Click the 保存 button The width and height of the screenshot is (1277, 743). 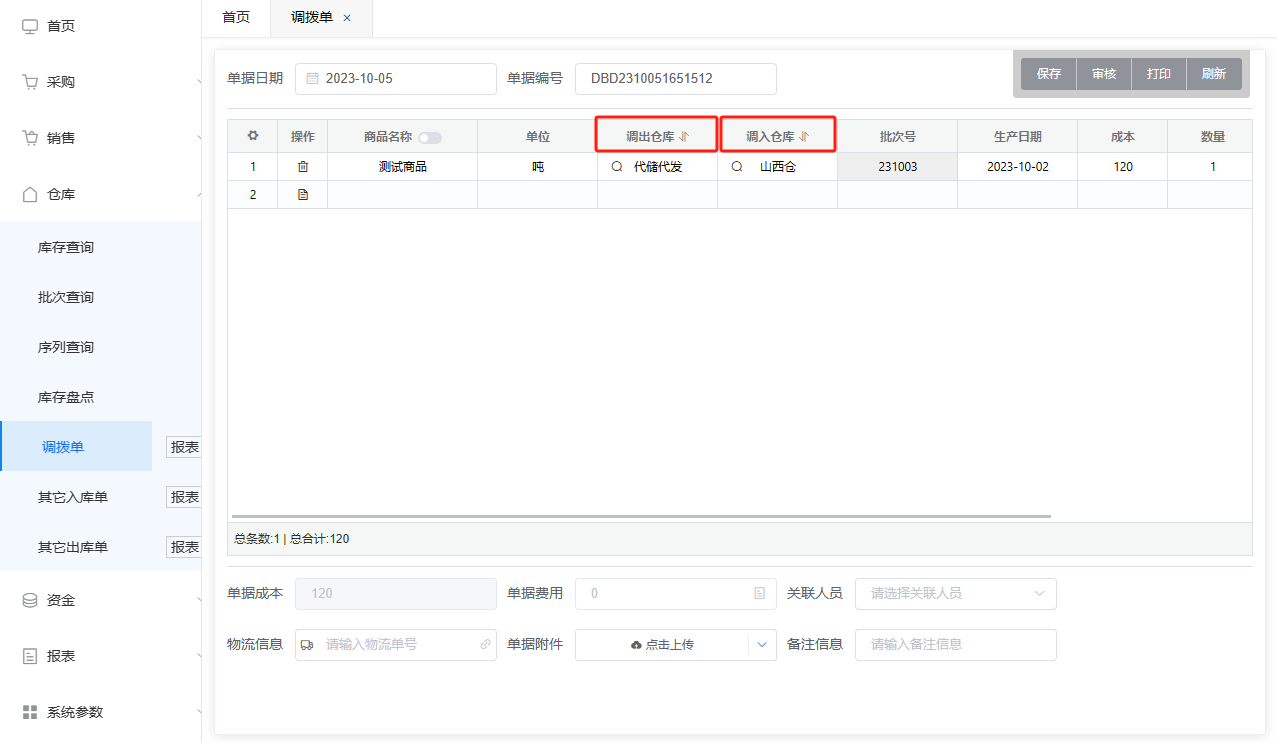pyautogui.click(x=1048, y=74)
